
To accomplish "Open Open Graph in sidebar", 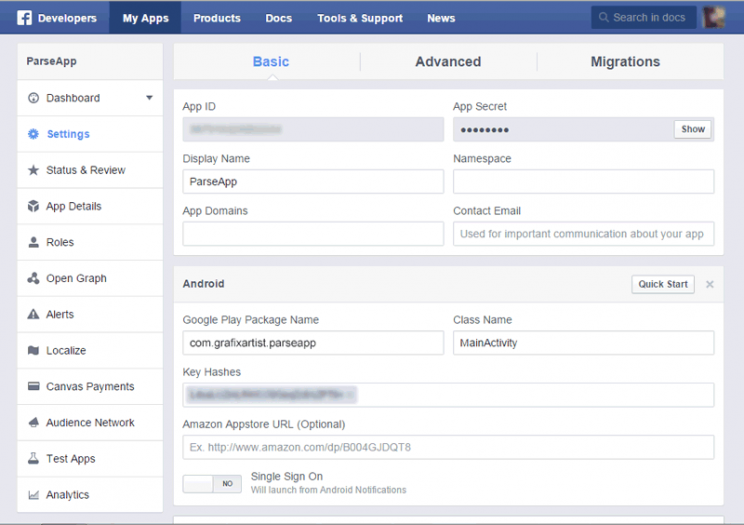I will 90,278.
